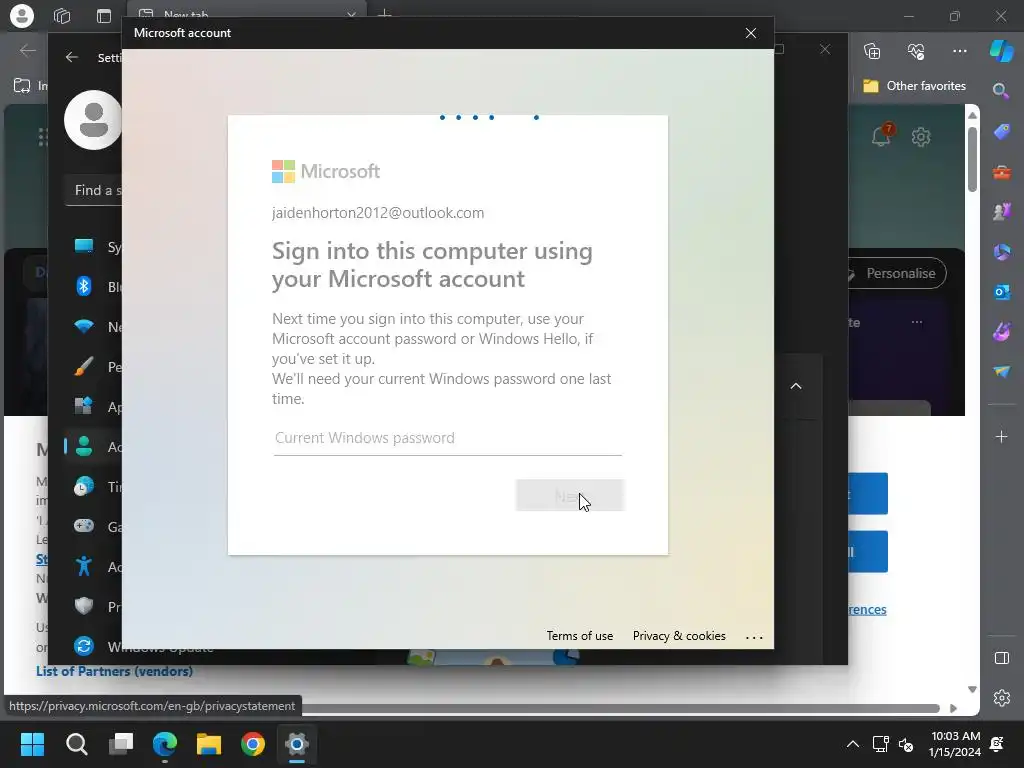Open Settings app from the taskbar
This screenshot has width=1024, height=768.
(x=296, y=744)
